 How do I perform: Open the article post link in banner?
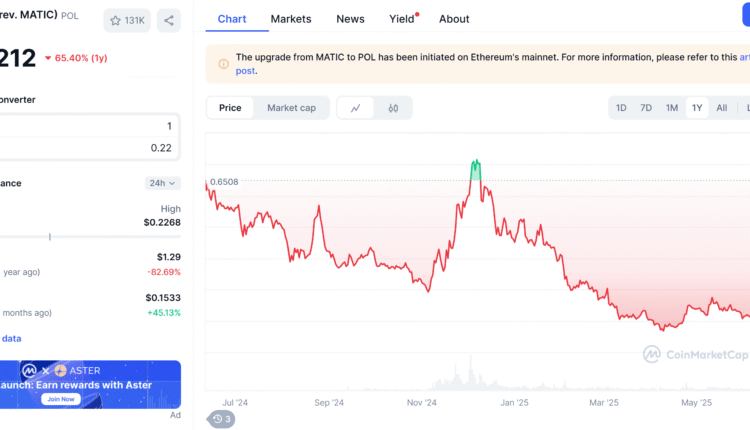click(743, 58)
